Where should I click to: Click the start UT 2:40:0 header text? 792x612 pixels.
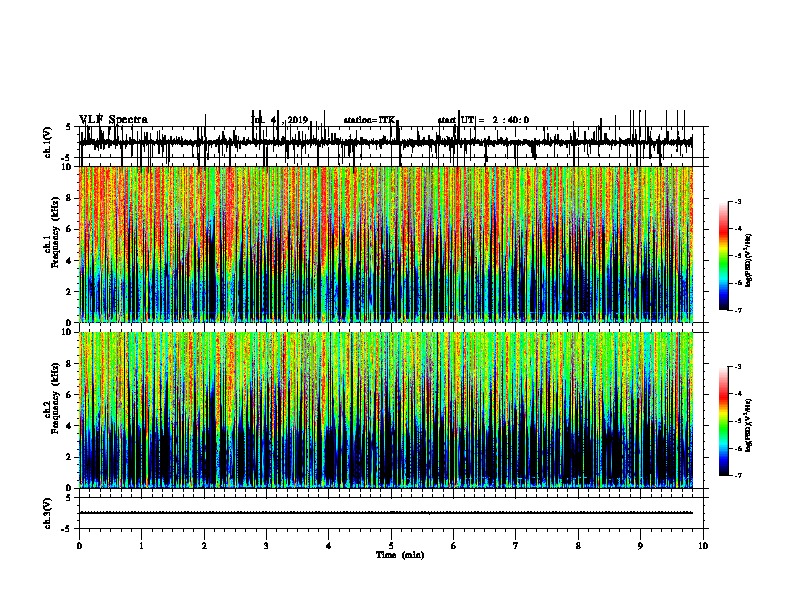click(483, 120)
